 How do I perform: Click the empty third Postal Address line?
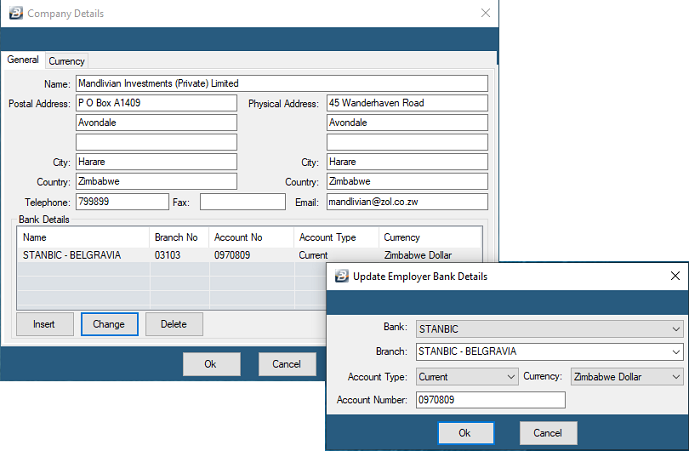click(156, 142)
